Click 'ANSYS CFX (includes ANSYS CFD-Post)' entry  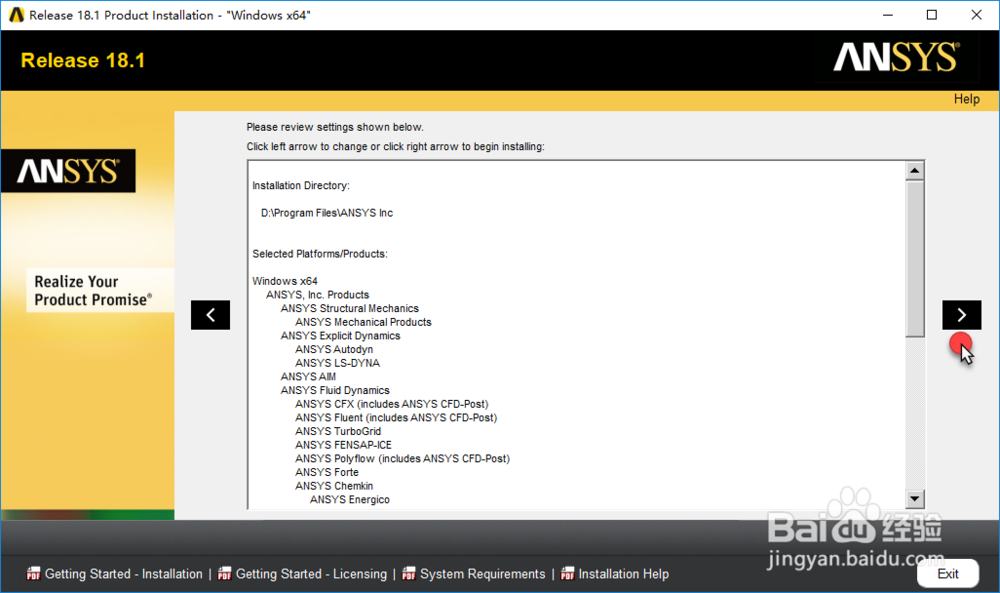click(x=392, y=404)
